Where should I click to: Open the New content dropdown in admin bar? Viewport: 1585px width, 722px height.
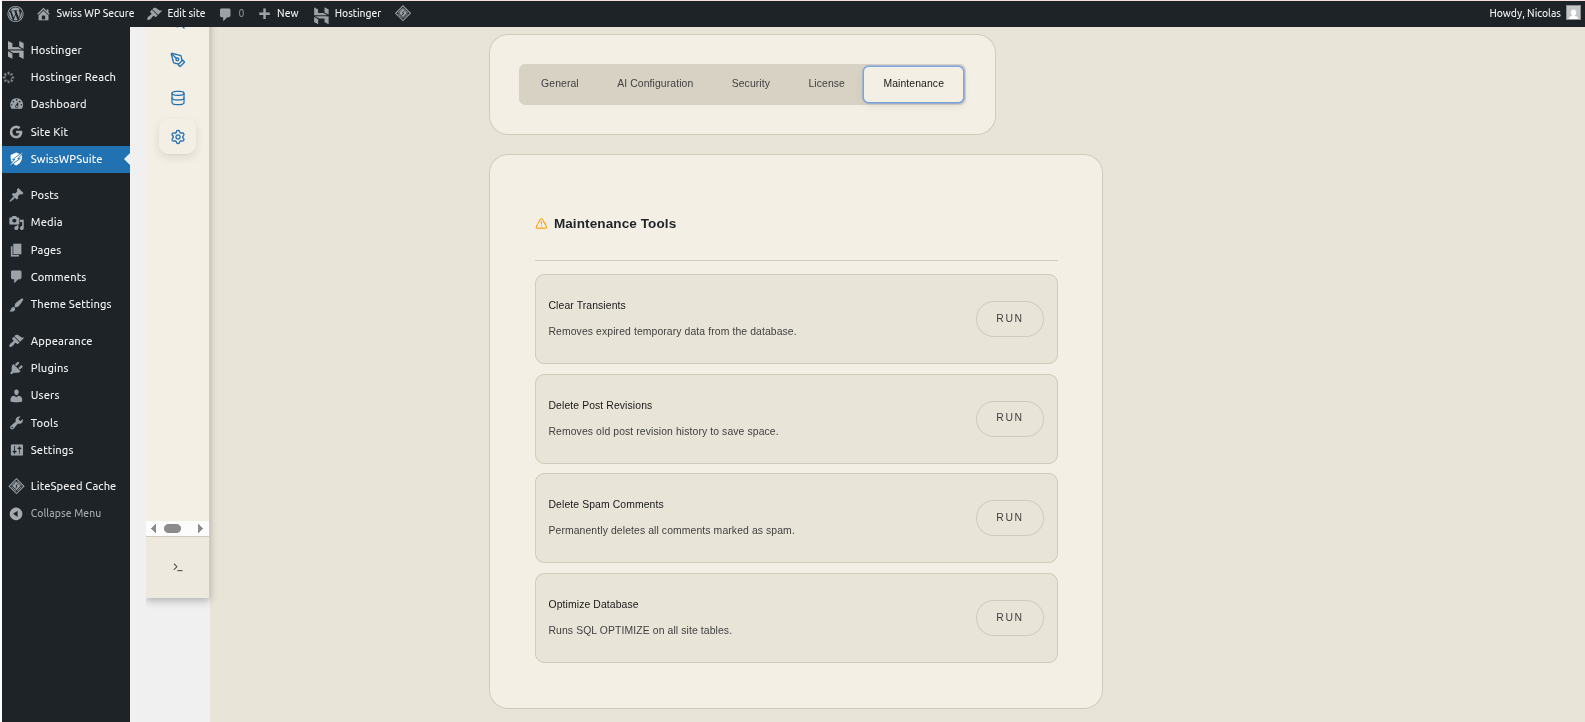pyautogui.click(x=279, y=13)
